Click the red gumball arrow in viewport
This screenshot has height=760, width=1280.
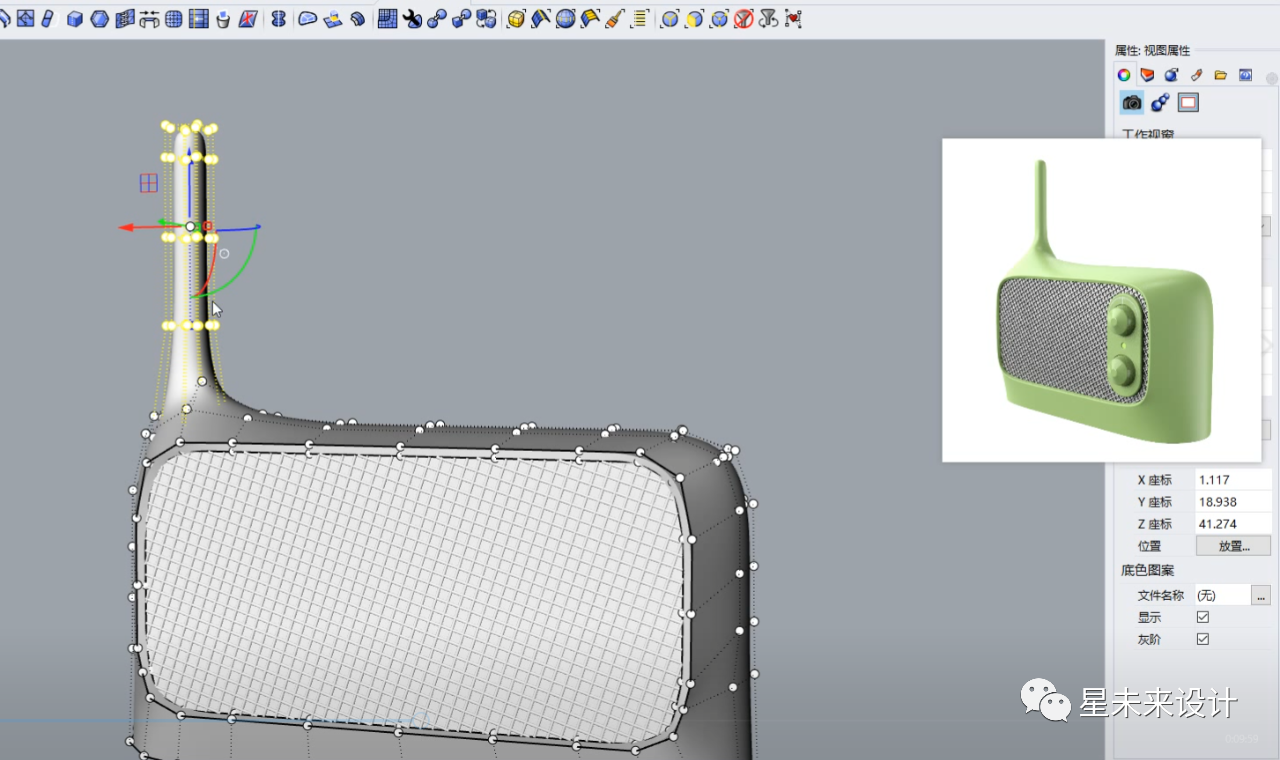[127, 228]
